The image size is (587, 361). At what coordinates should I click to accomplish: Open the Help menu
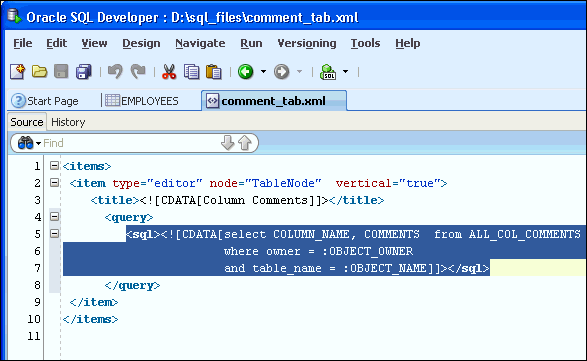point(408,43)
